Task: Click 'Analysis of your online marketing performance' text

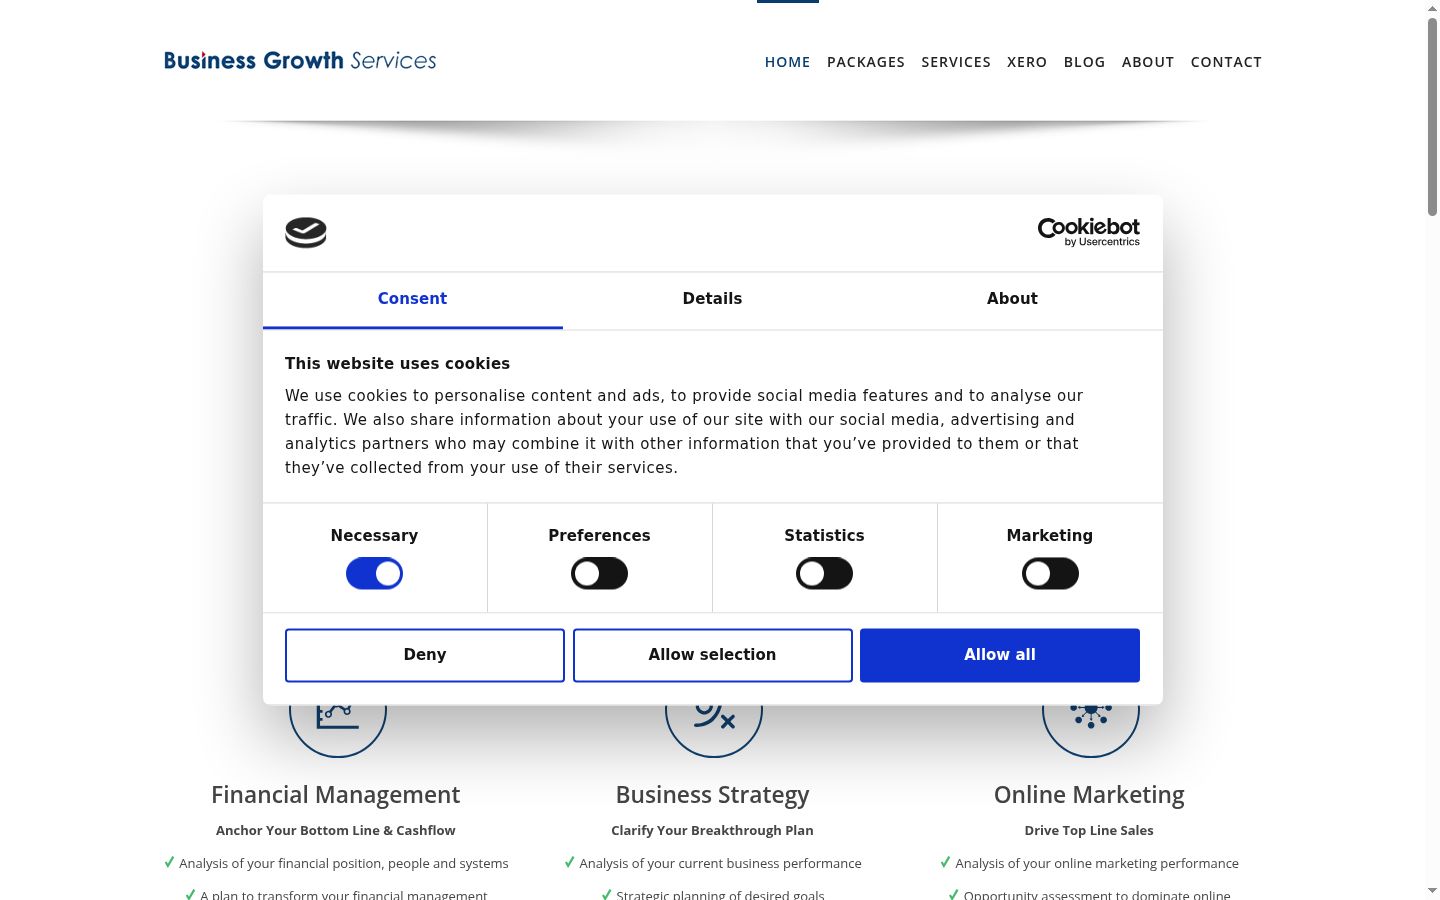Action: 1097,864
